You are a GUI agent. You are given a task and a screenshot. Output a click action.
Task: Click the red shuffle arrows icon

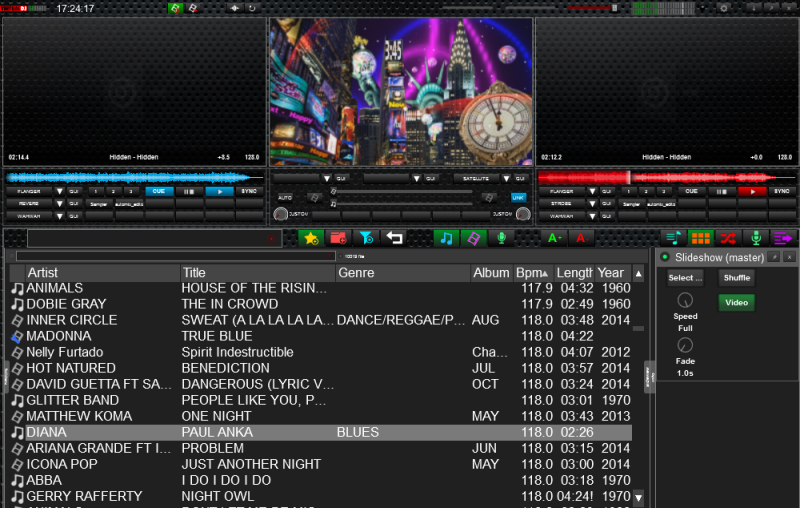click(729, 238)
